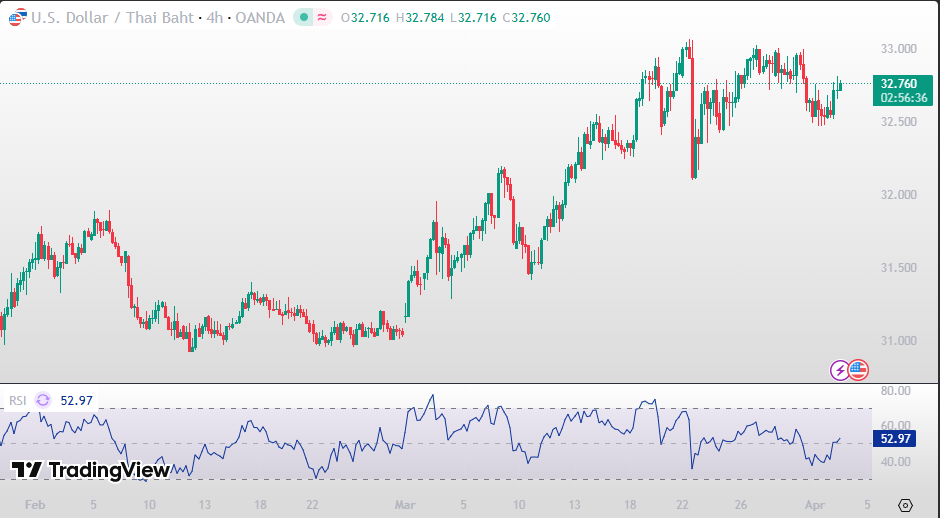Click the RSI indicator label
940x518 pixels.
pyautogui.click(x=18, y=400)
